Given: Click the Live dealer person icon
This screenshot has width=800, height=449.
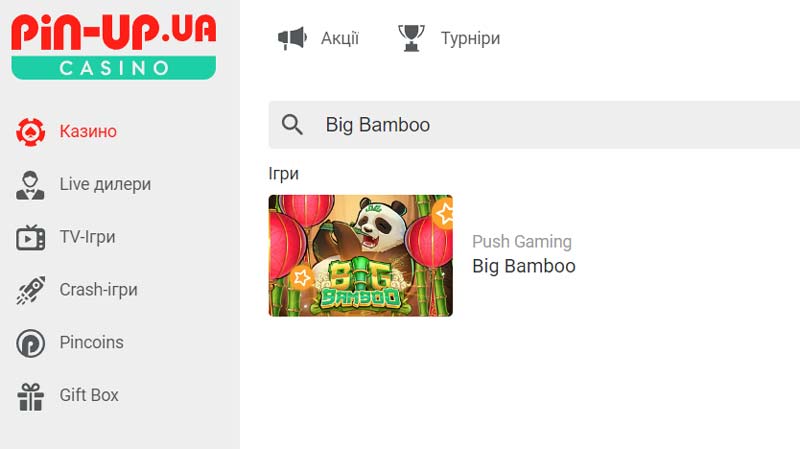Looking at the screenshot, I should 30,185.
